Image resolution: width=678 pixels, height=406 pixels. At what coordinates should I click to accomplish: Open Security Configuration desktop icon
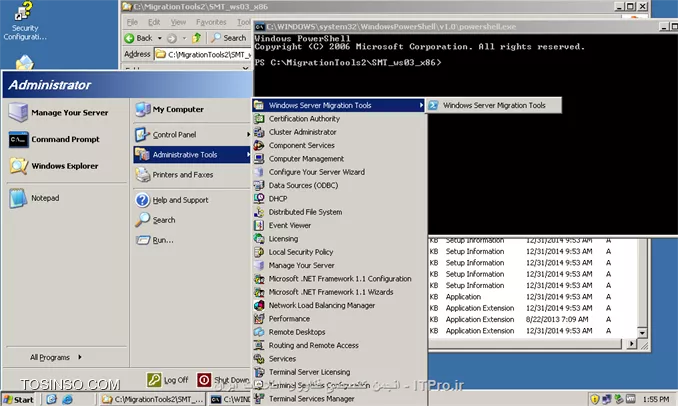click(24, 21)
